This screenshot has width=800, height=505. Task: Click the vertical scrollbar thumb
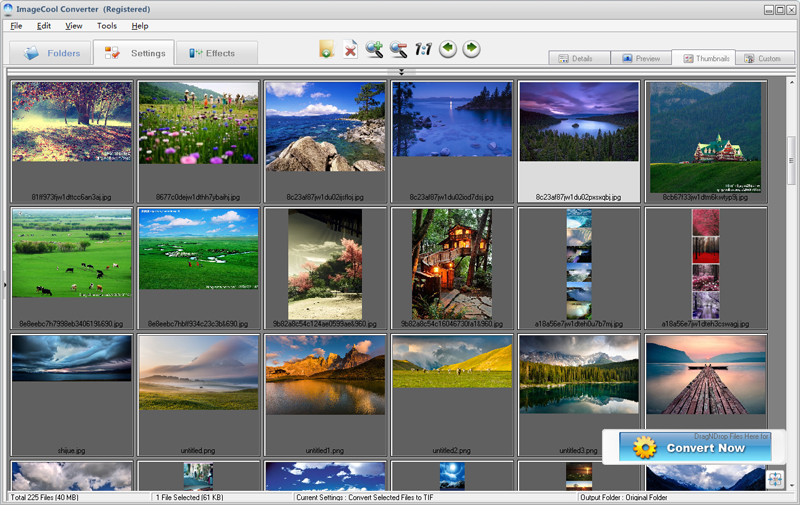coord(791,161)
